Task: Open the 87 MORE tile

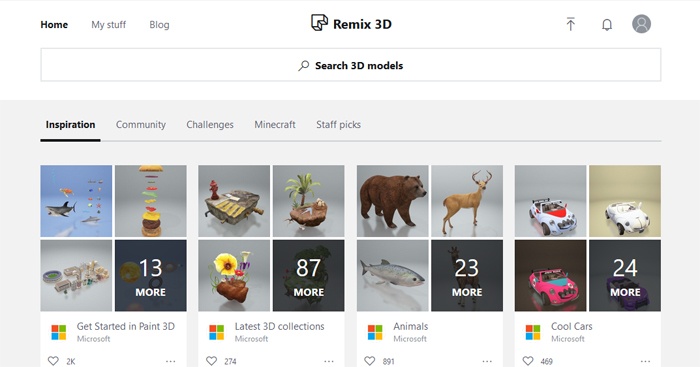Action: [308, 275]
